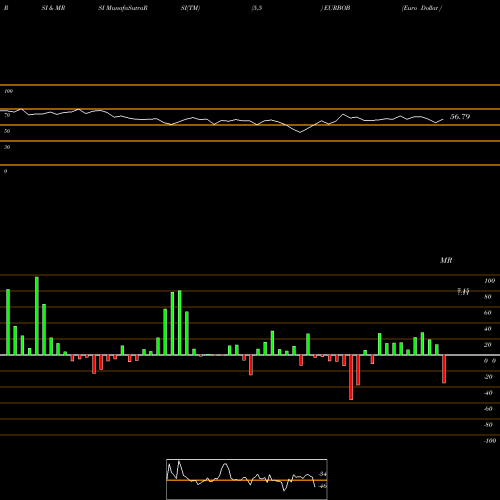
Task: Click the MR panel title label
Action: click(446, 260)
